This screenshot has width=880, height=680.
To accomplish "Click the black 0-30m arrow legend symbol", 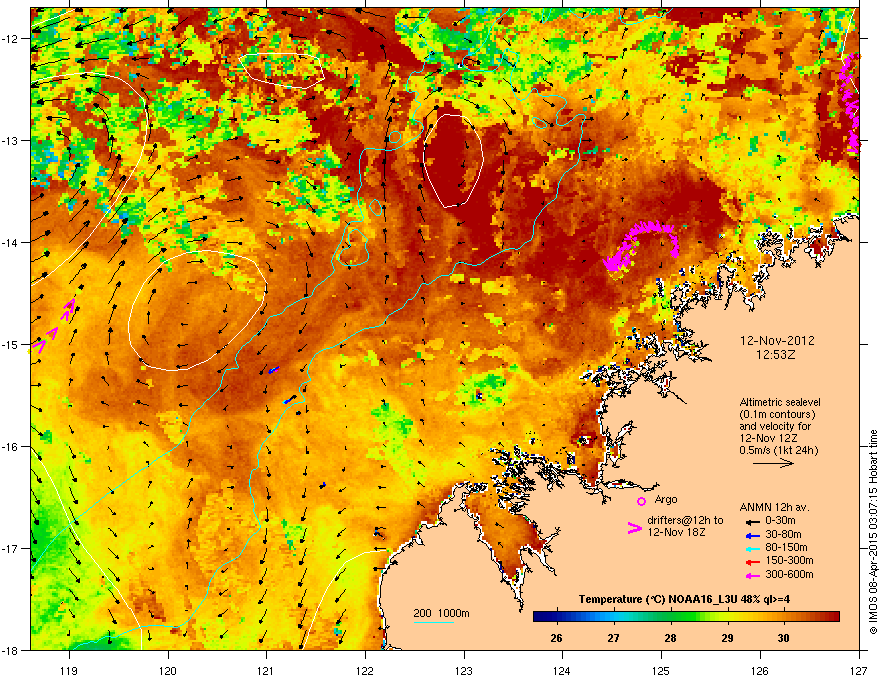I will click(x=753, y=521).
